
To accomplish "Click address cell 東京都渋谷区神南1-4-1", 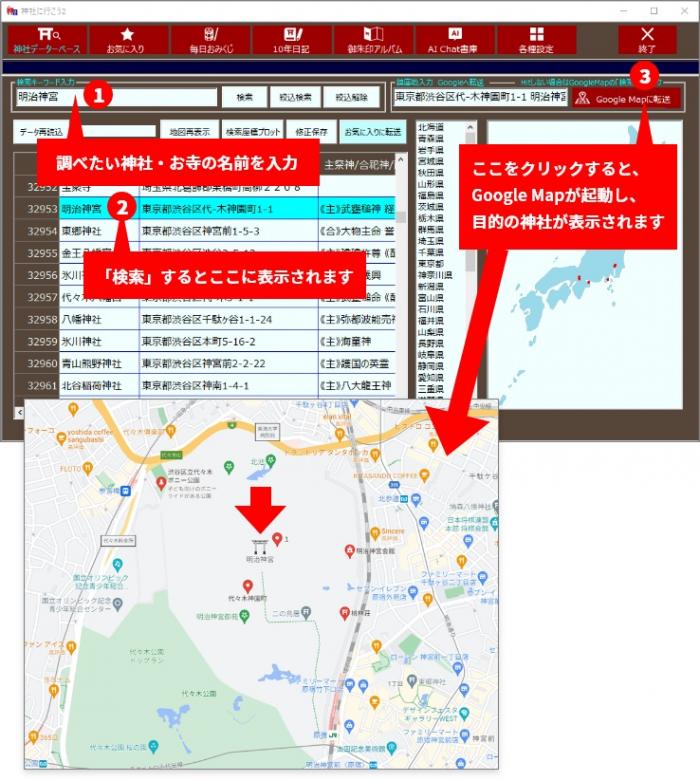I will point(228,385).
